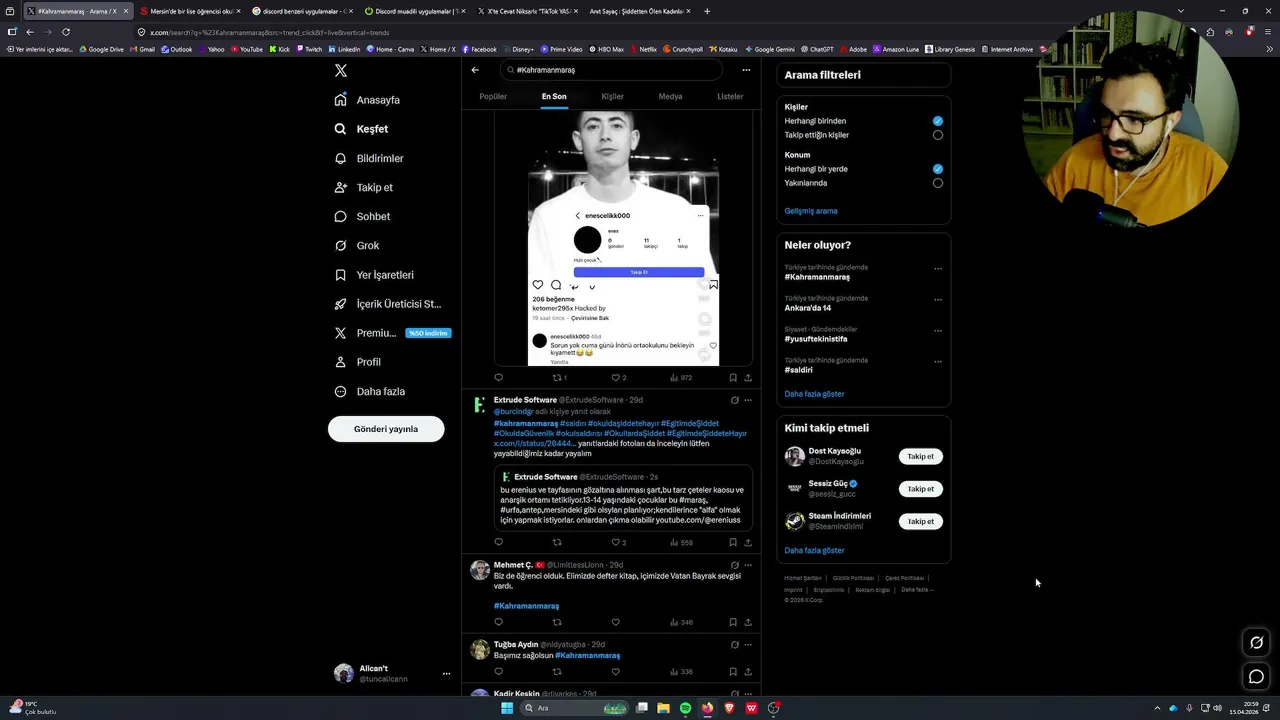1280x720 pixels.
Task: Bookmark the Mehmet Ç. post
Action: pyautogui.click(x=733, y=622)
